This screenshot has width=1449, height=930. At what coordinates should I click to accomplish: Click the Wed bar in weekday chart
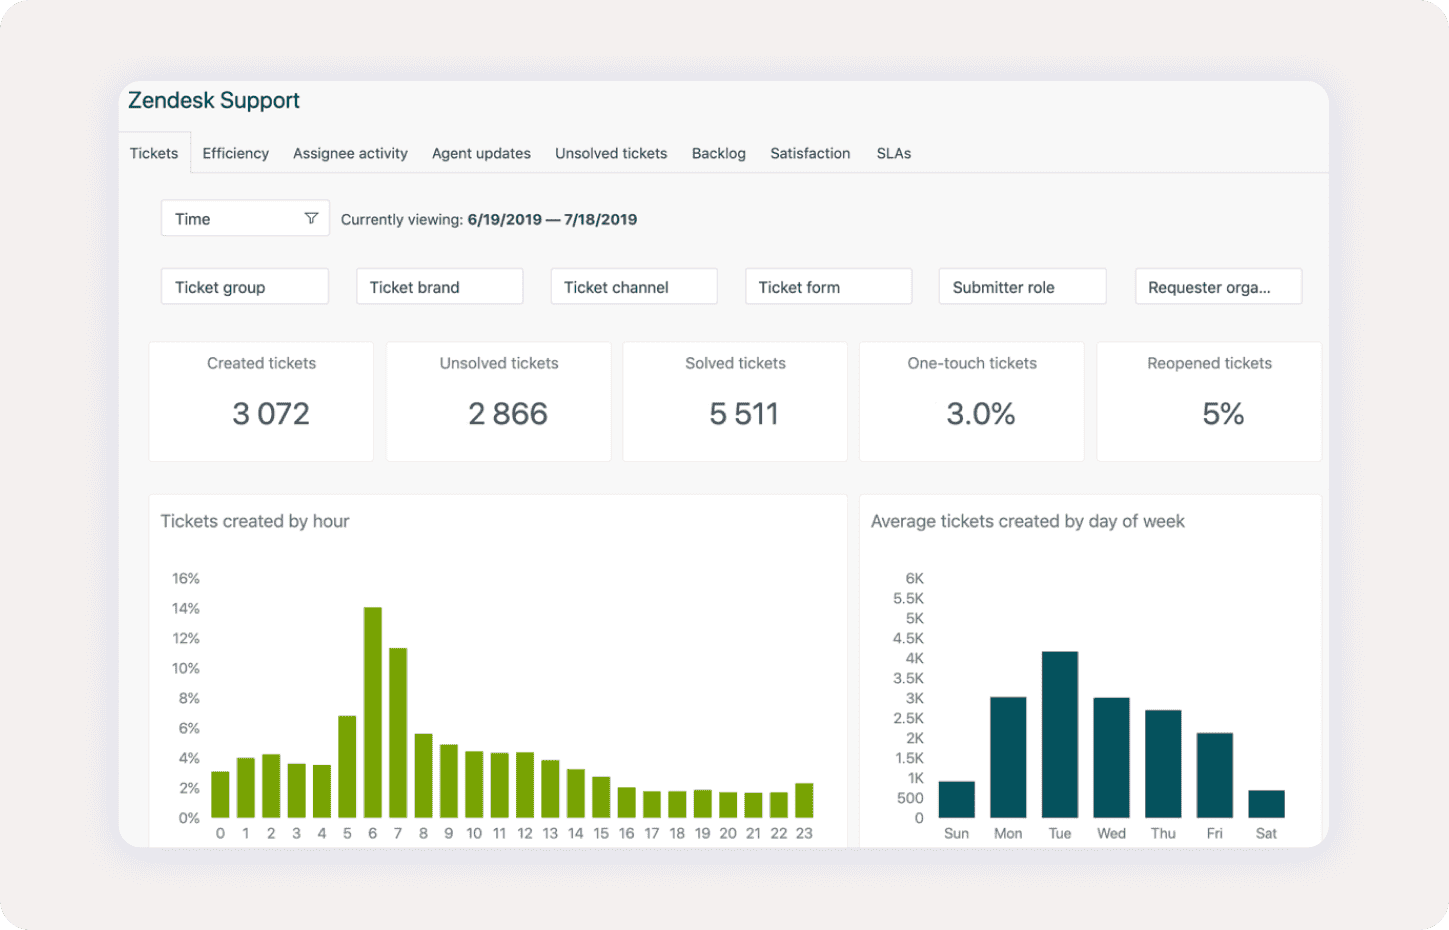[x=1112, y=758]
